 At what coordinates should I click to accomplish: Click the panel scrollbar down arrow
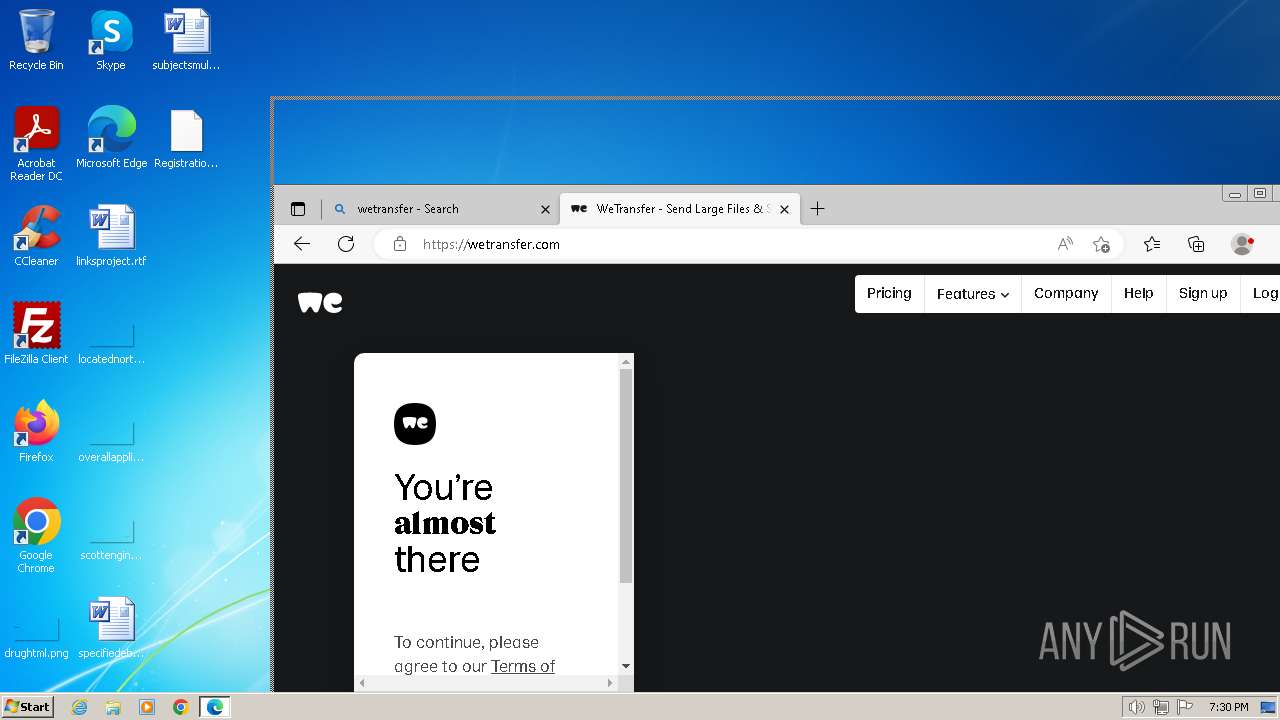coord(626,666)
